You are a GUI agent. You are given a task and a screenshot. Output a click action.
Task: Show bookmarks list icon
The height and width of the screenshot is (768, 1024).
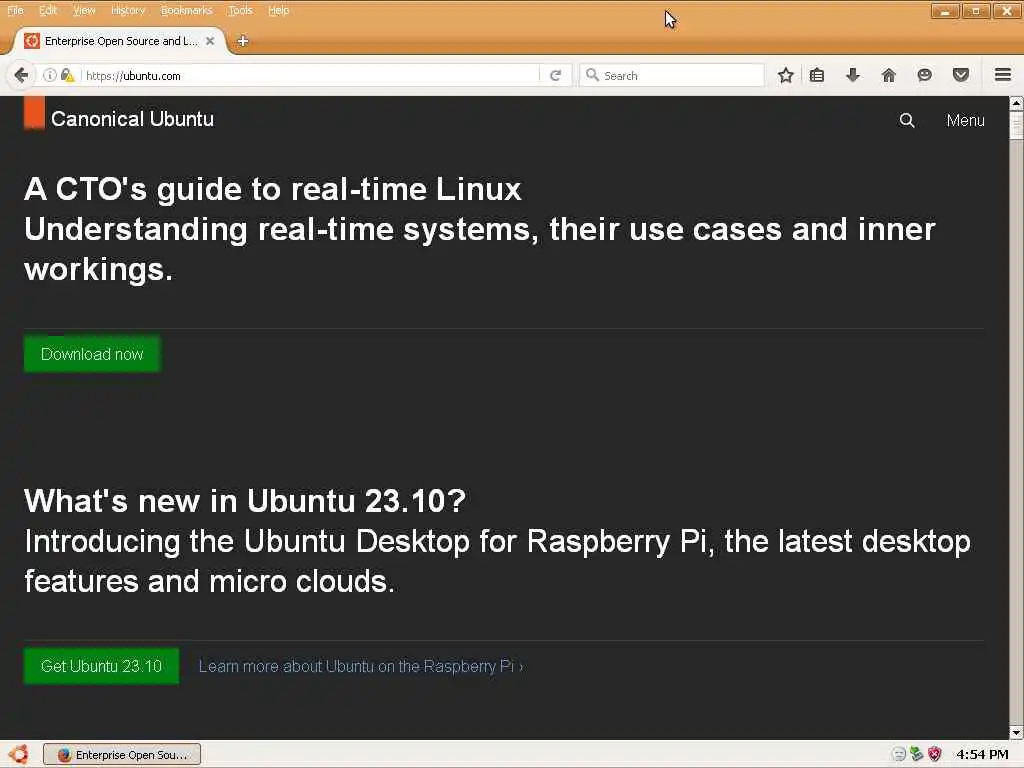816,76
